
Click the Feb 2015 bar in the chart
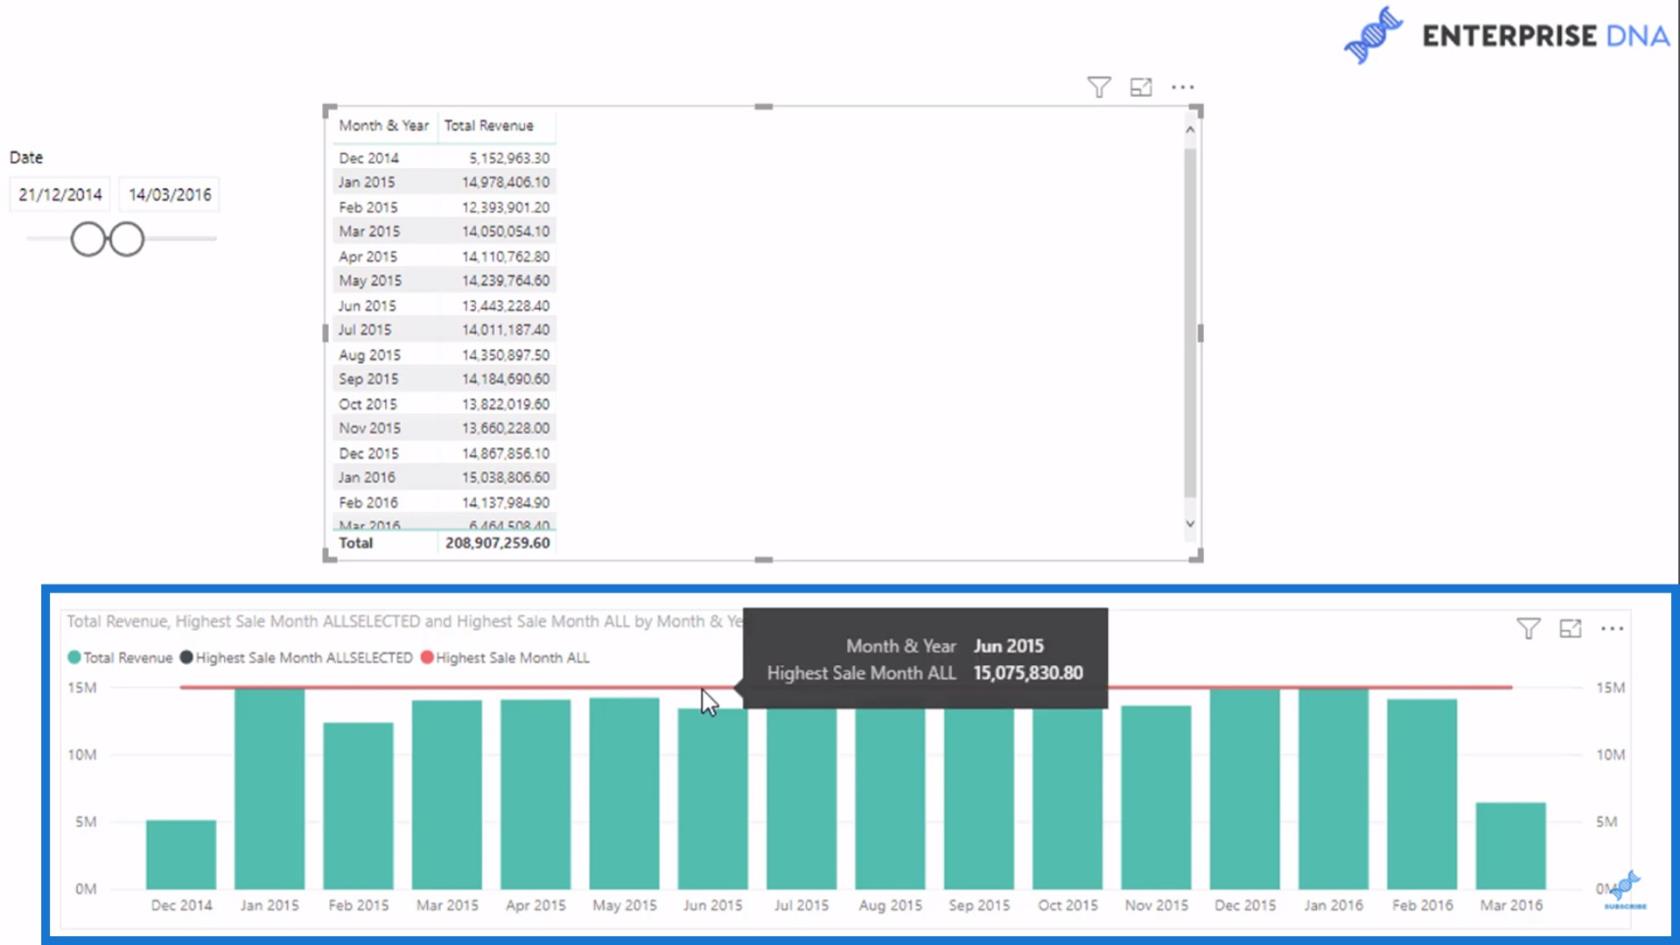click(358, 806)
